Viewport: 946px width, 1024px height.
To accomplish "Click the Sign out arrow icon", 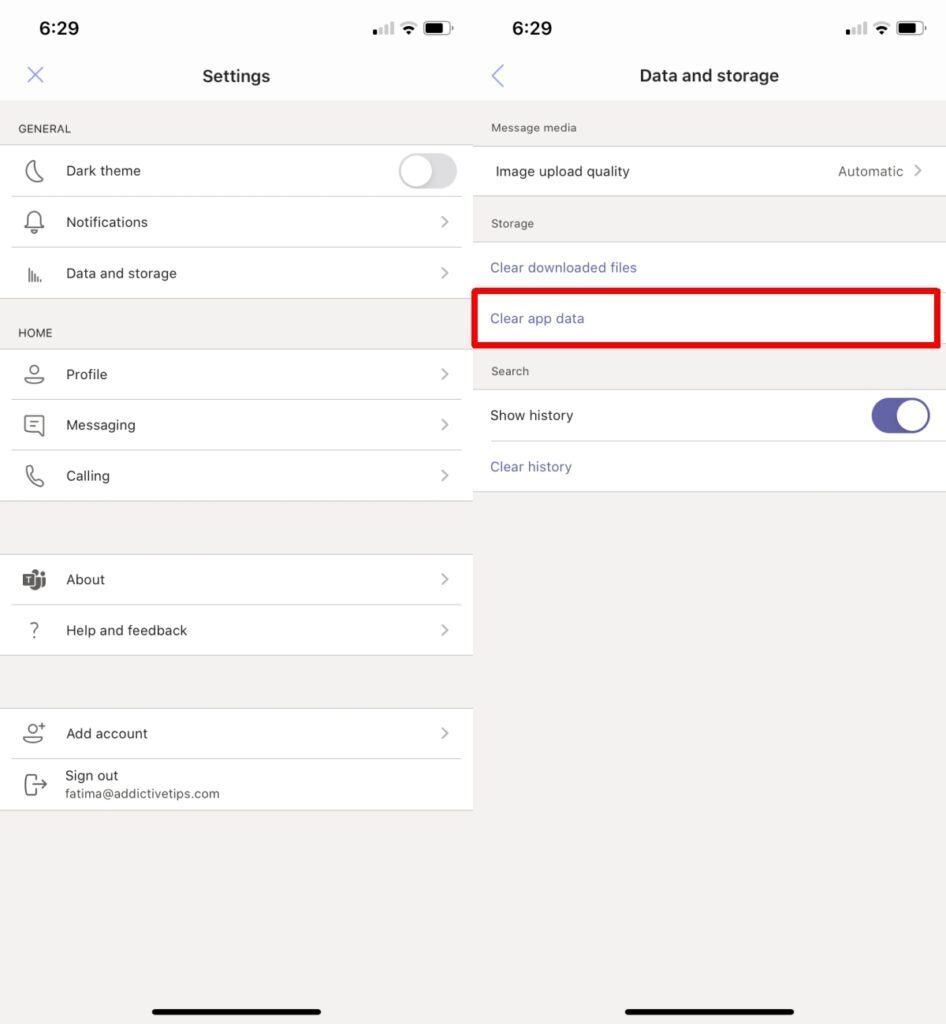I will pos(34,784).
